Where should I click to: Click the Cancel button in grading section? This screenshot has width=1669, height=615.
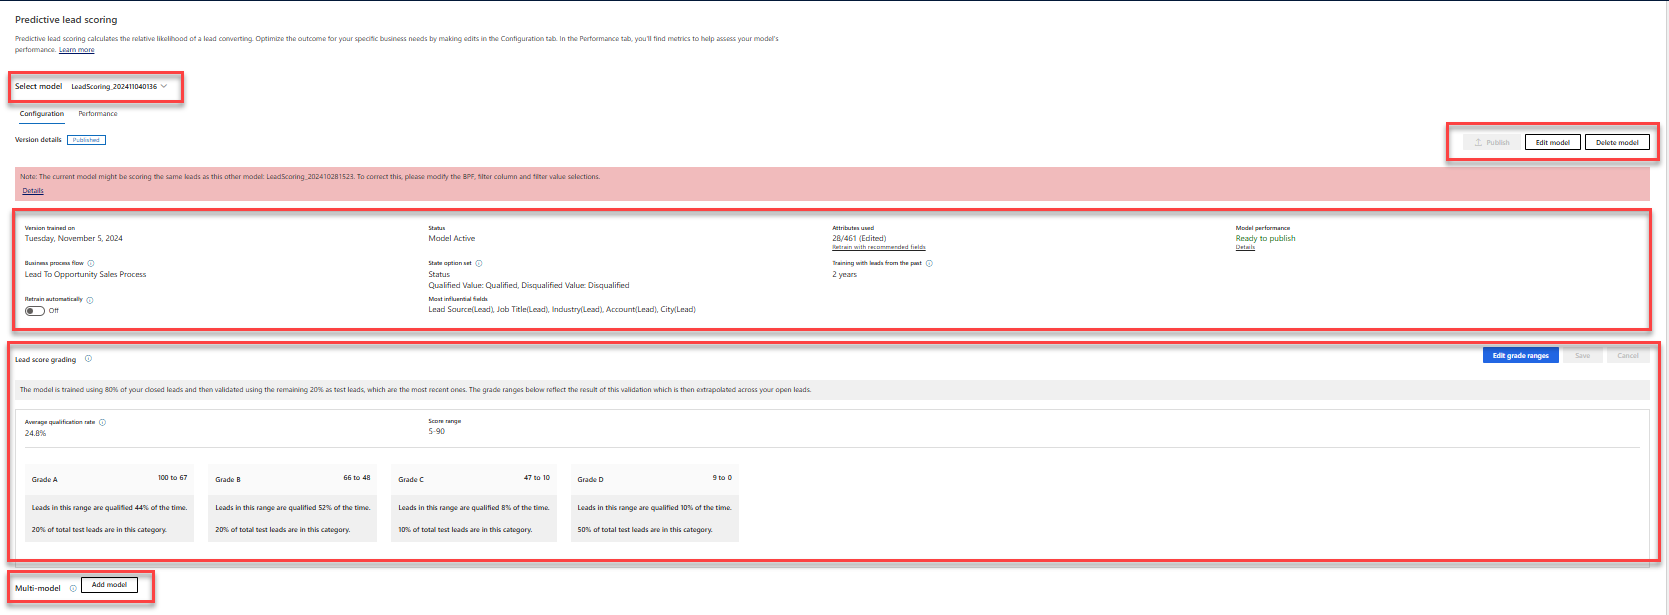1628,355
